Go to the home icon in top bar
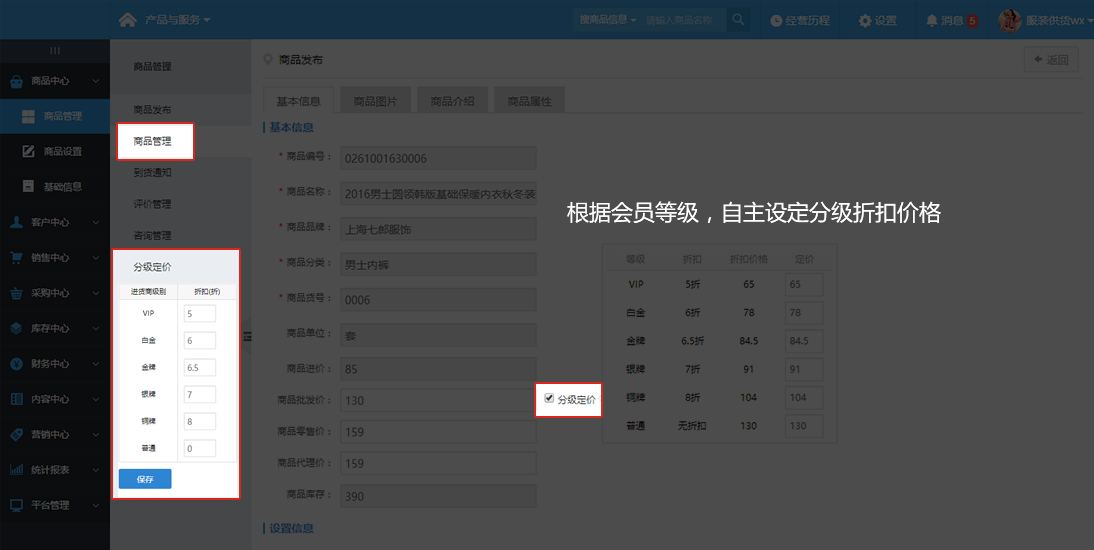 click(x=128, y=20)
